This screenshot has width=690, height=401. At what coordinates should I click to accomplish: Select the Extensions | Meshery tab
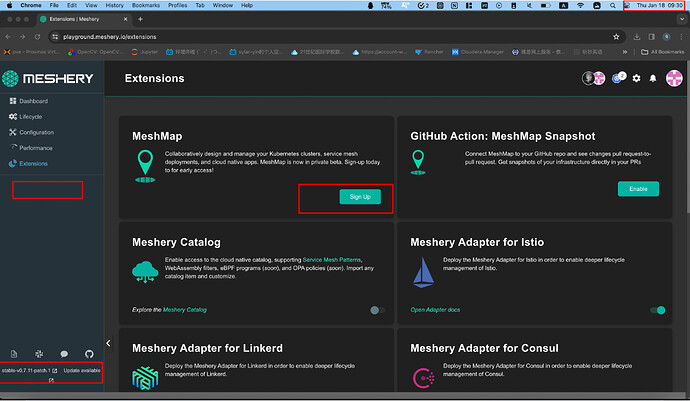pyautogui.click(x=84, y=19)
